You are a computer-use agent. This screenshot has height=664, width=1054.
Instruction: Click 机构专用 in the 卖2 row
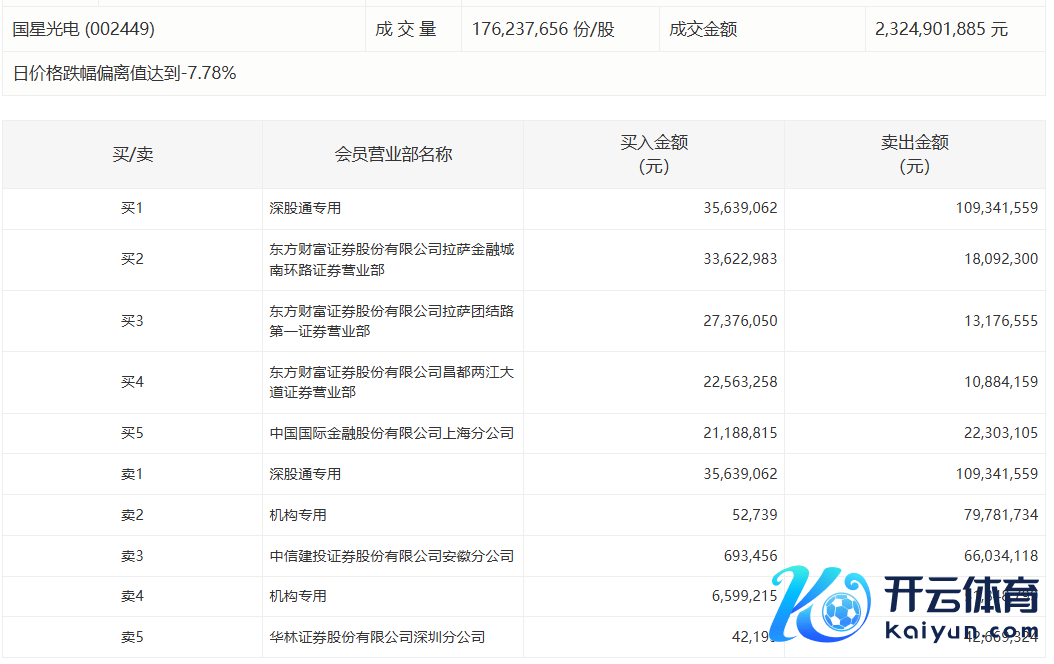(298, 515)
